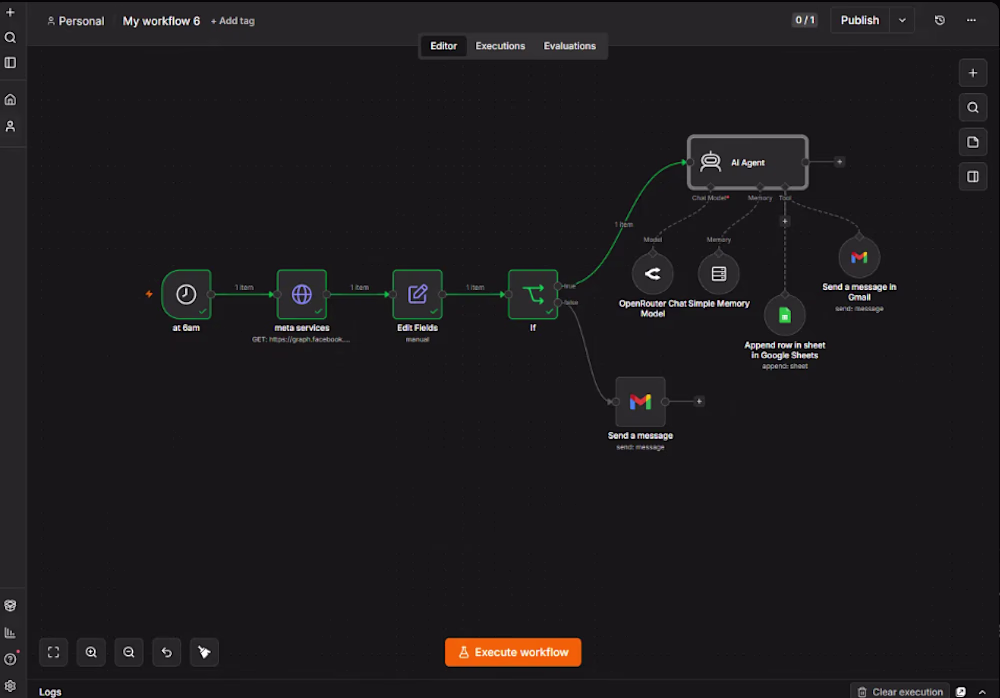1000x698 pixels.
Task: Click the plus connector after AI Agent output
Action: [x=839, y=162]
